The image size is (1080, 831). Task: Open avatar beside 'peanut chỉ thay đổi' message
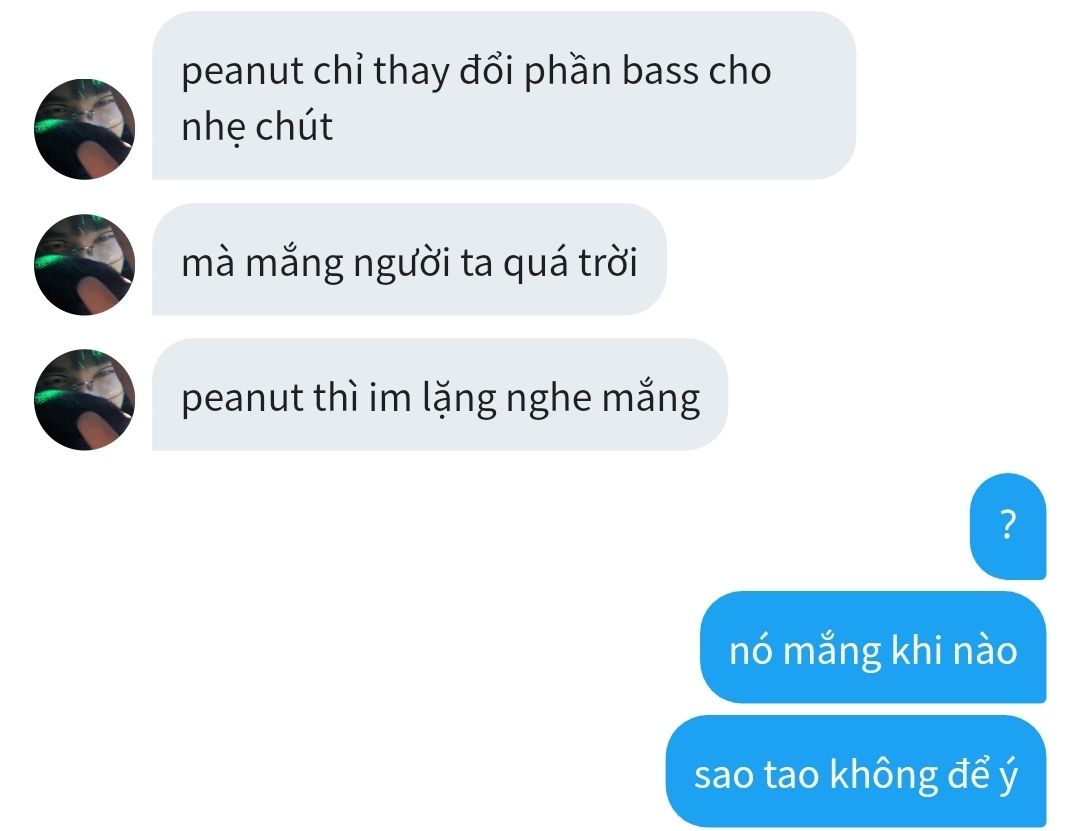(x=84, y=129)
